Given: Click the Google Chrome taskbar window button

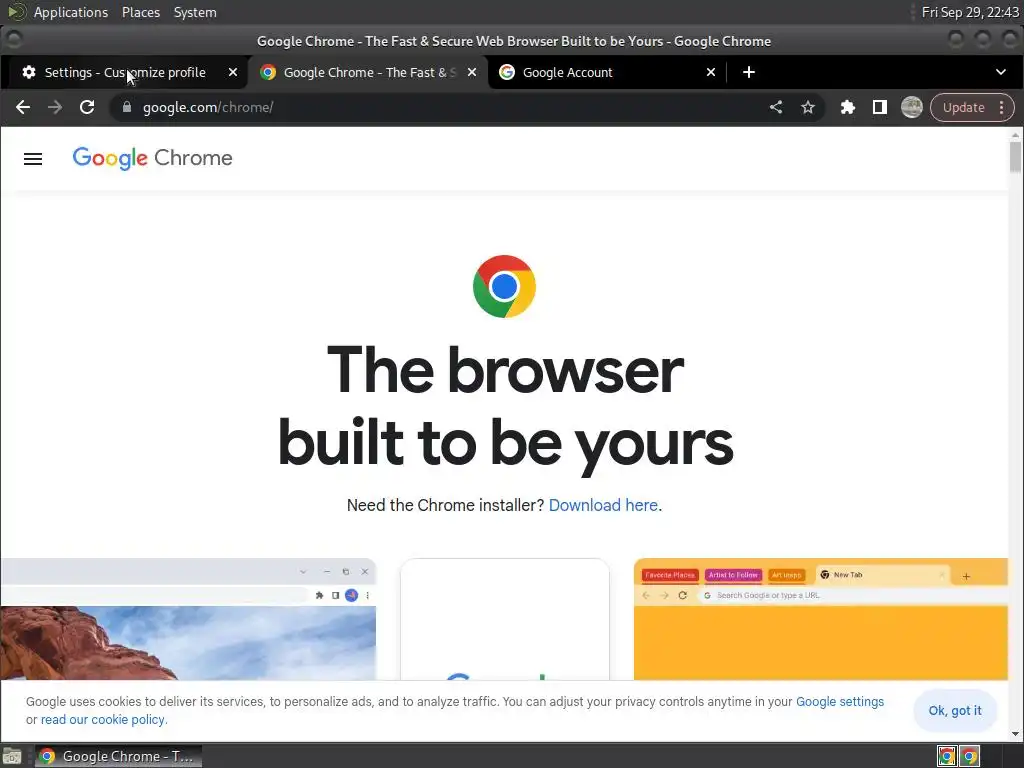Looking at the screenshot, I should [x=119, y=756].
